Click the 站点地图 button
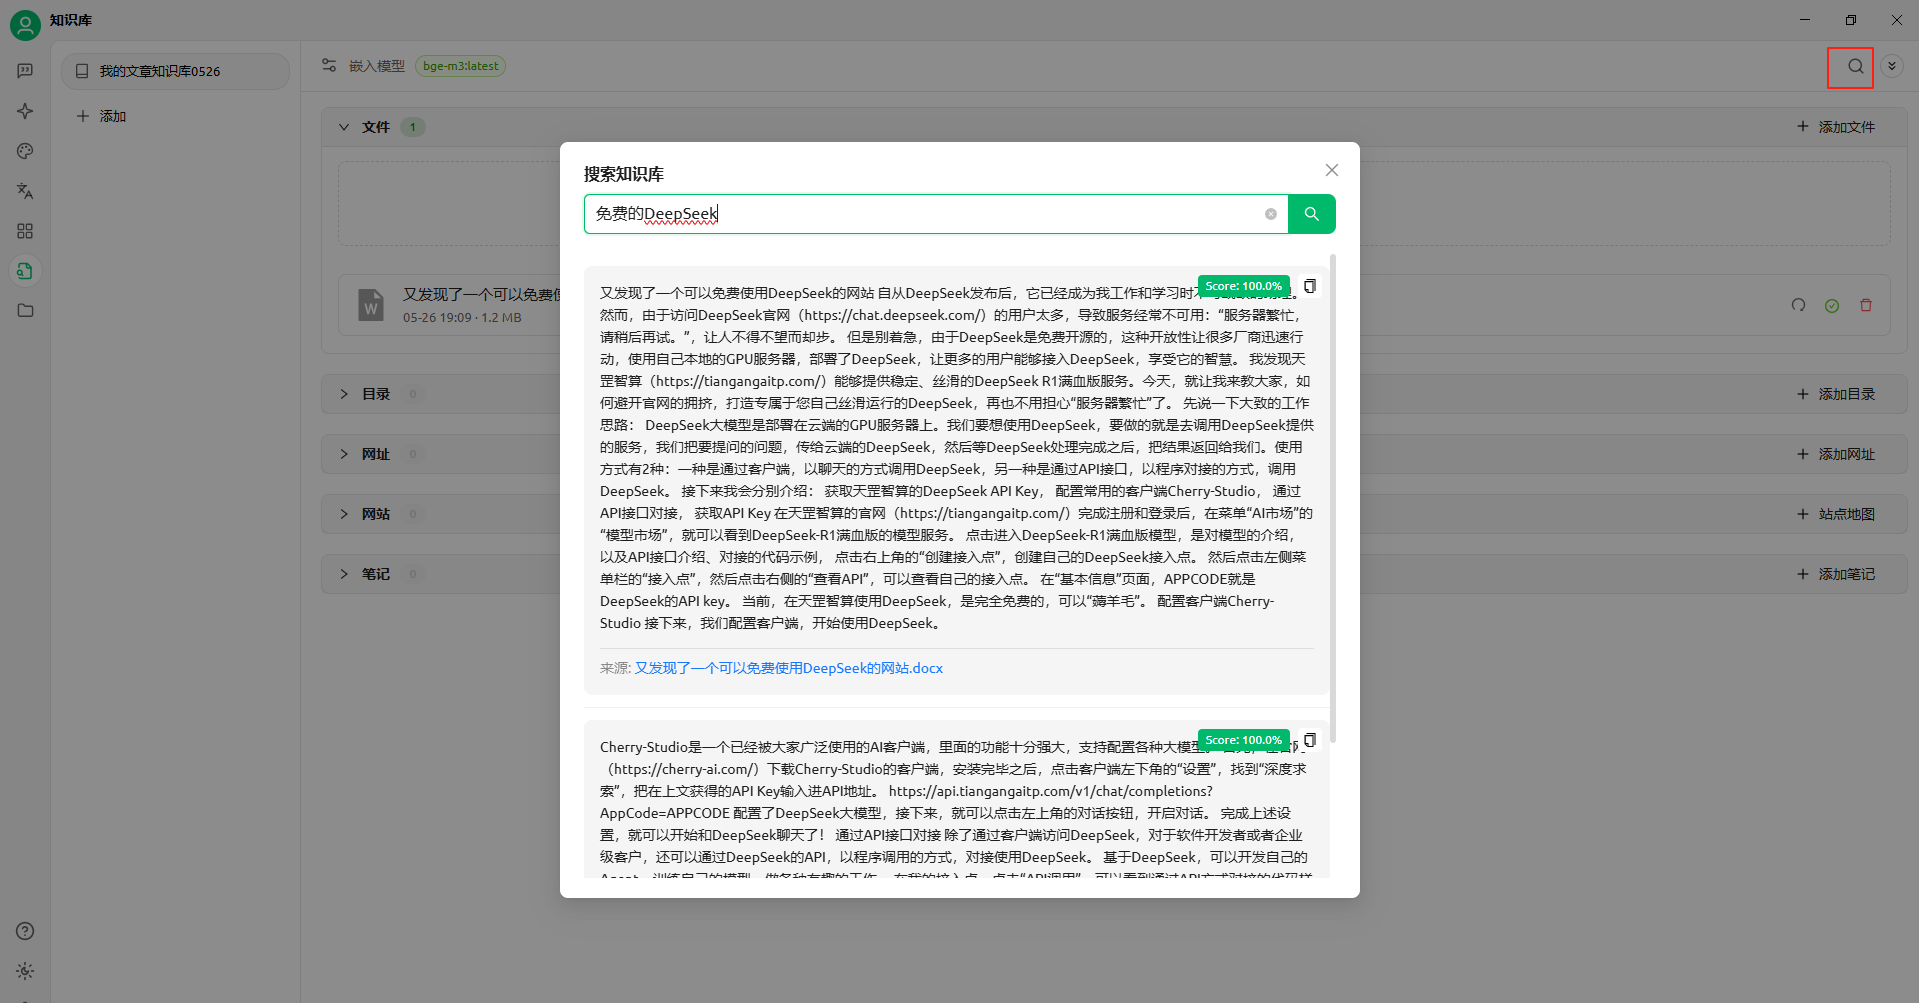Viewport: 1919px width, 1003px height. 1836,514
